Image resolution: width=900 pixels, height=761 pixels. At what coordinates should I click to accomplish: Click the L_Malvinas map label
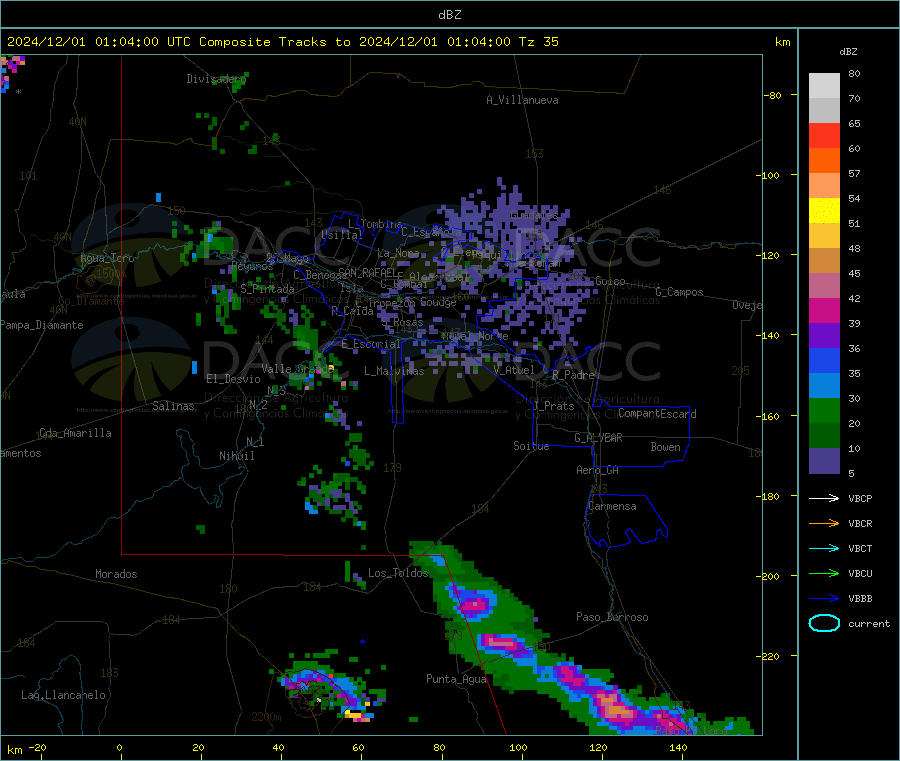point(394,371)
